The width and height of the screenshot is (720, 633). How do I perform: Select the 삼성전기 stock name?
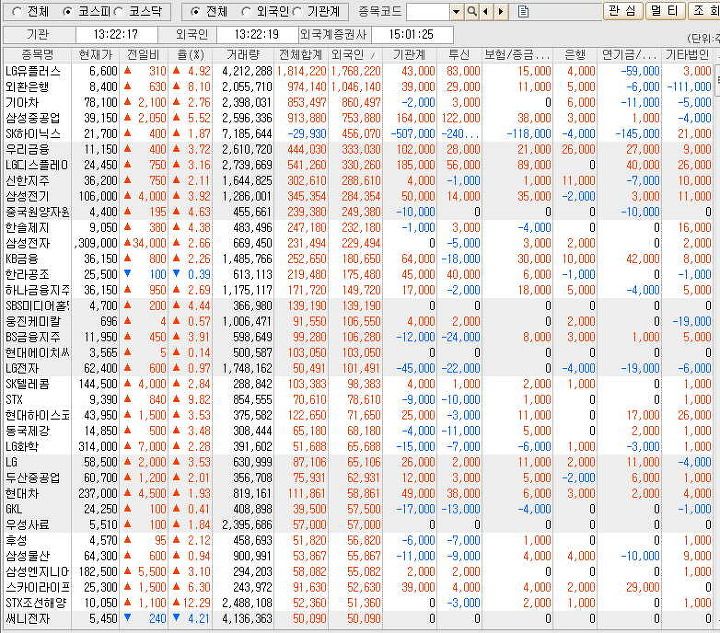27,196
